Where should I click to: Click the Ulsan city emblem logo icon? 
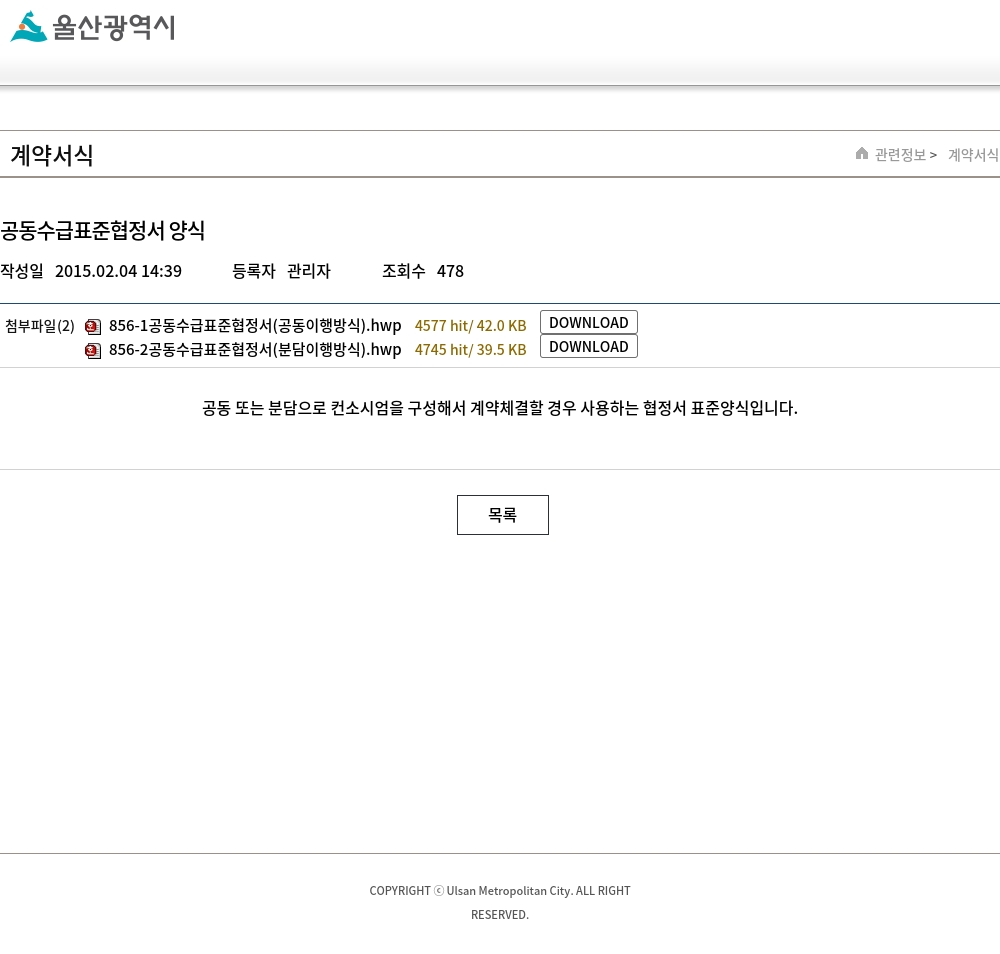coord(29,27)
